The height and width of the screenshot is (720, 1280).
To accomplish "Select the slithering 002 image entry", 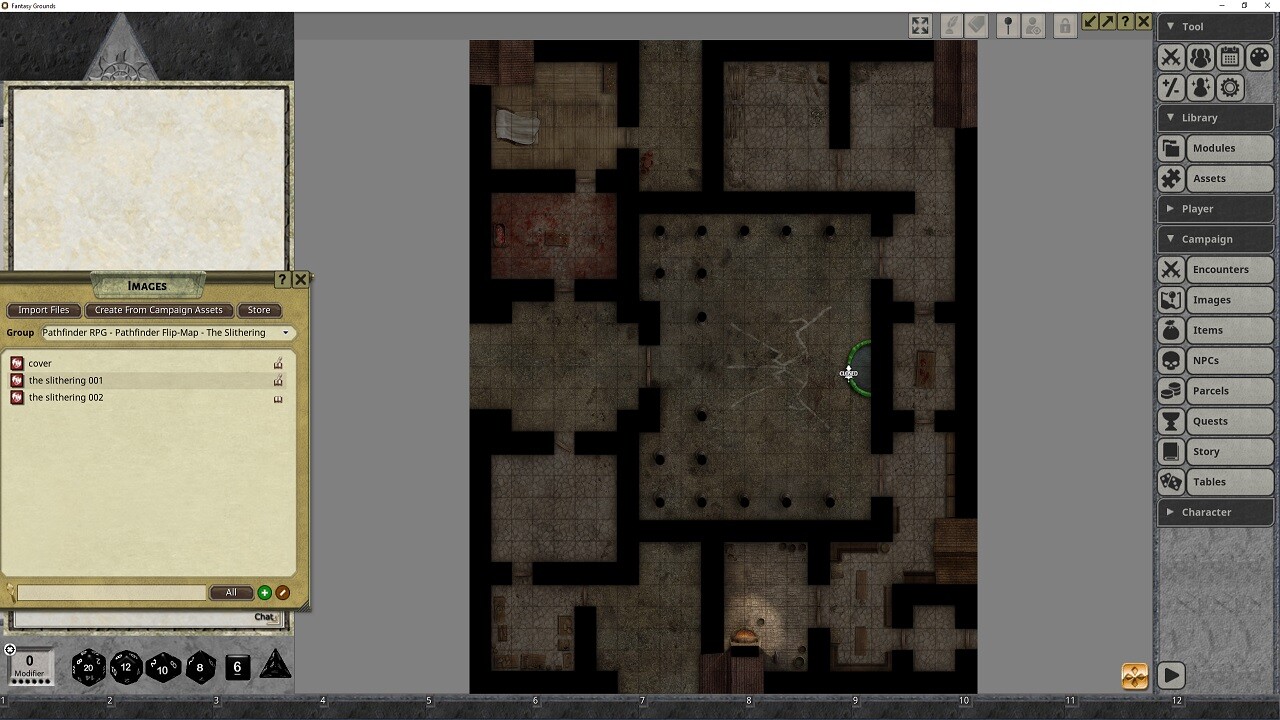I will click(66, 397).
